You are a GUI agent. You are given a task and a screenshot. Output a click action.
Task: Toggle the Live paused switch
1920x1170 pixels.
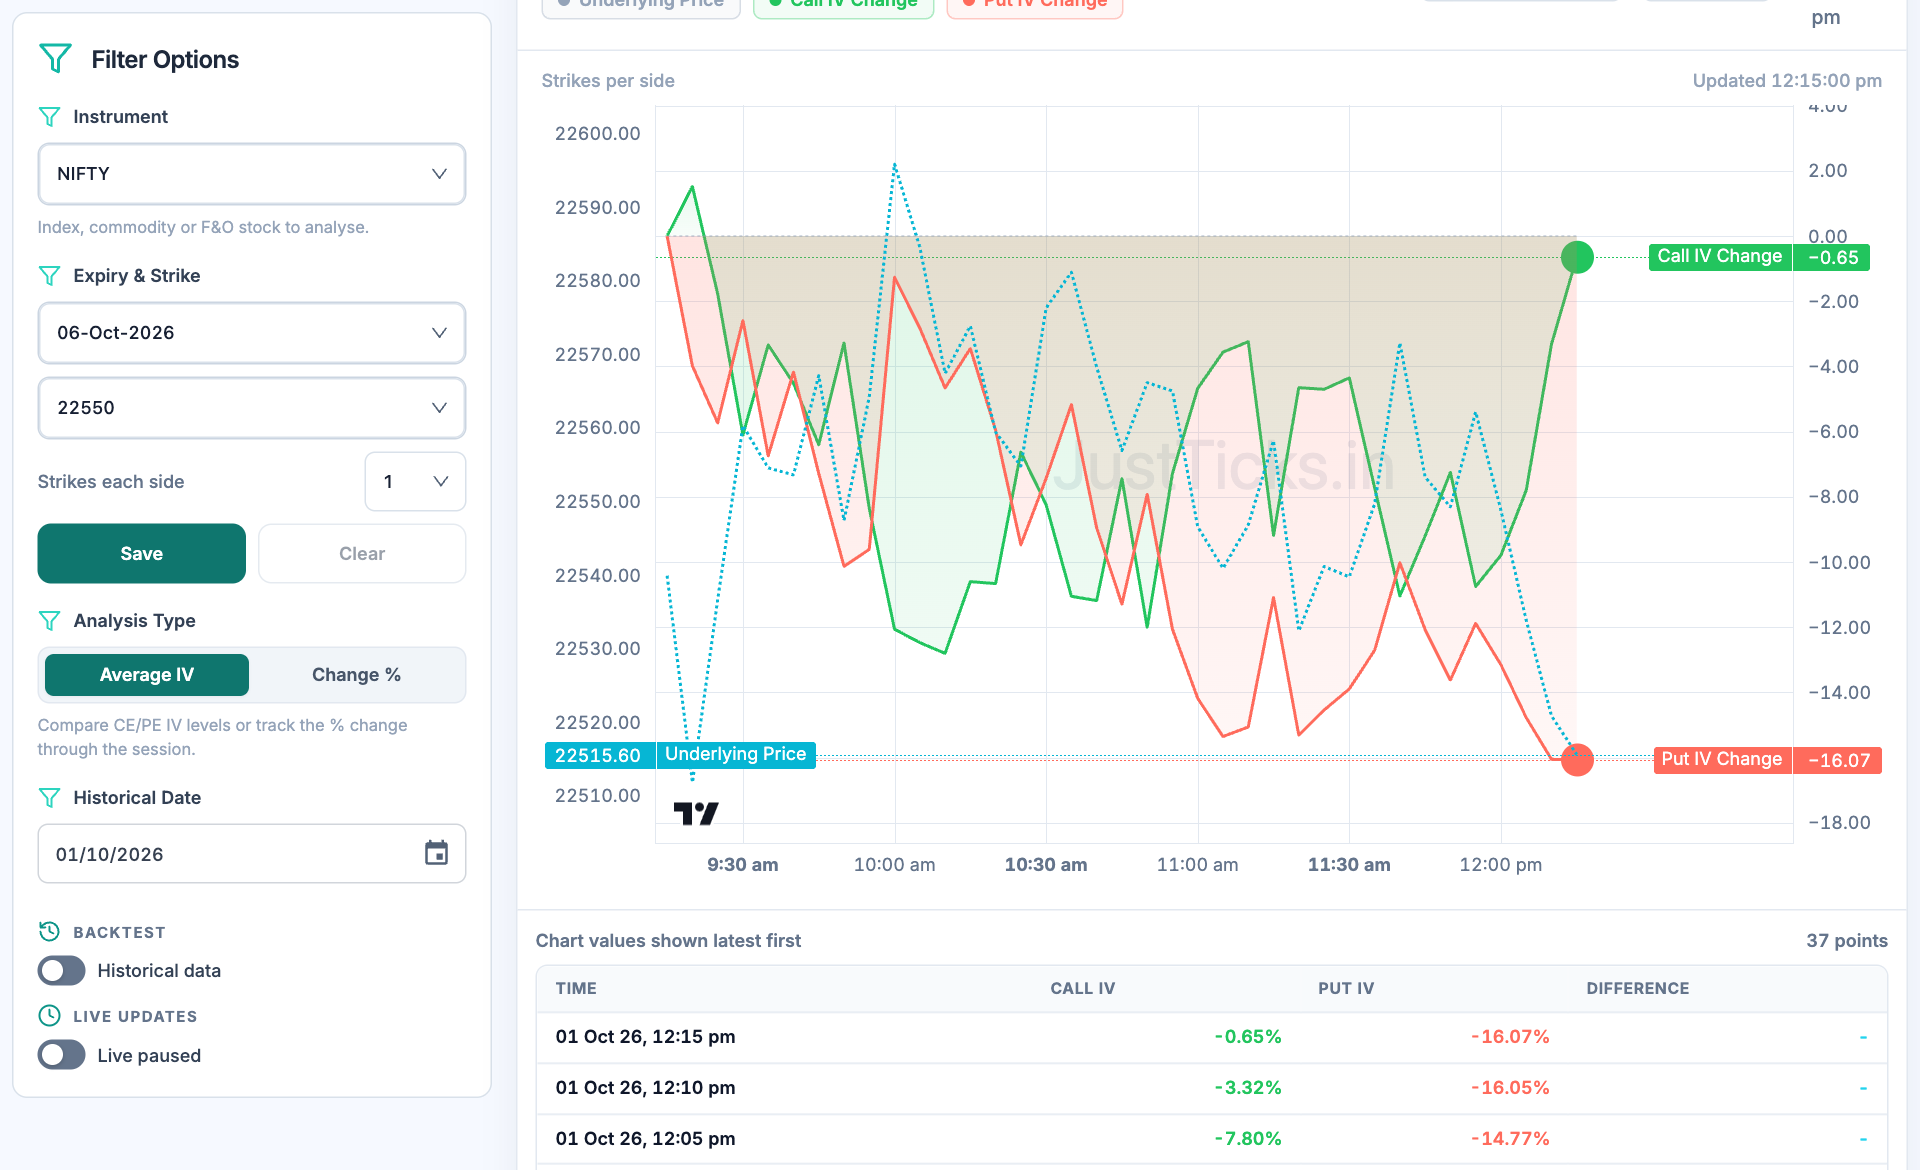pos(62,1055)
